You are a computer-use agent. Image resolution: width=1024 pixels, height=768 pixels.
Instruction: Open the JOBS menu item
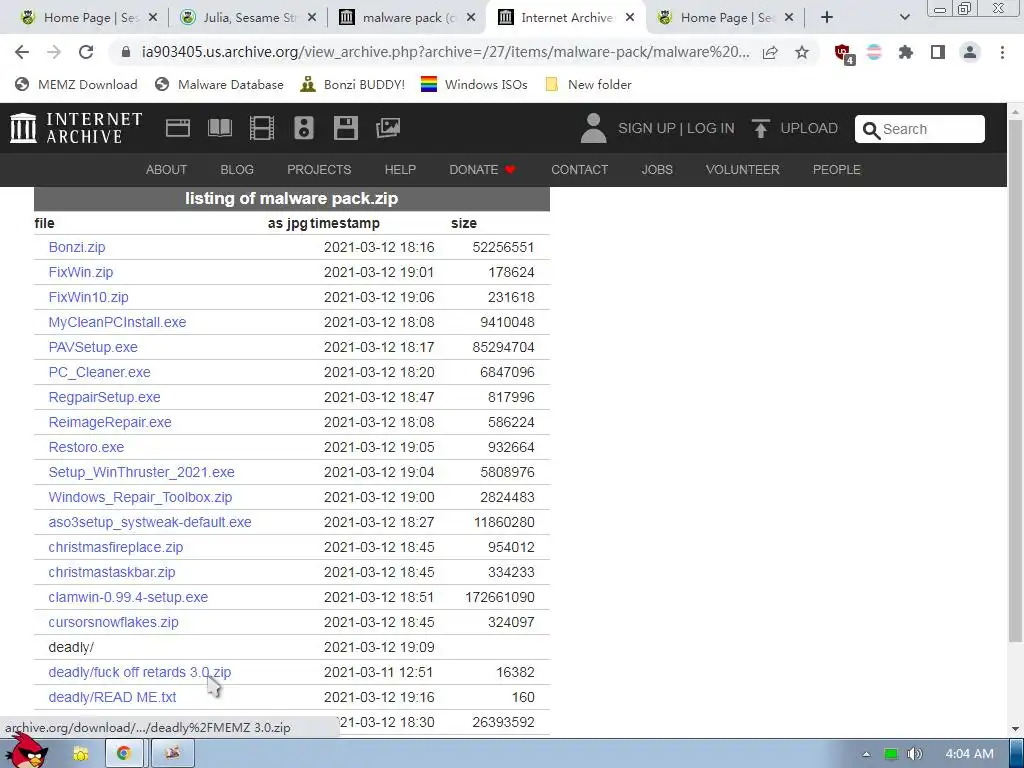point(657,170)
